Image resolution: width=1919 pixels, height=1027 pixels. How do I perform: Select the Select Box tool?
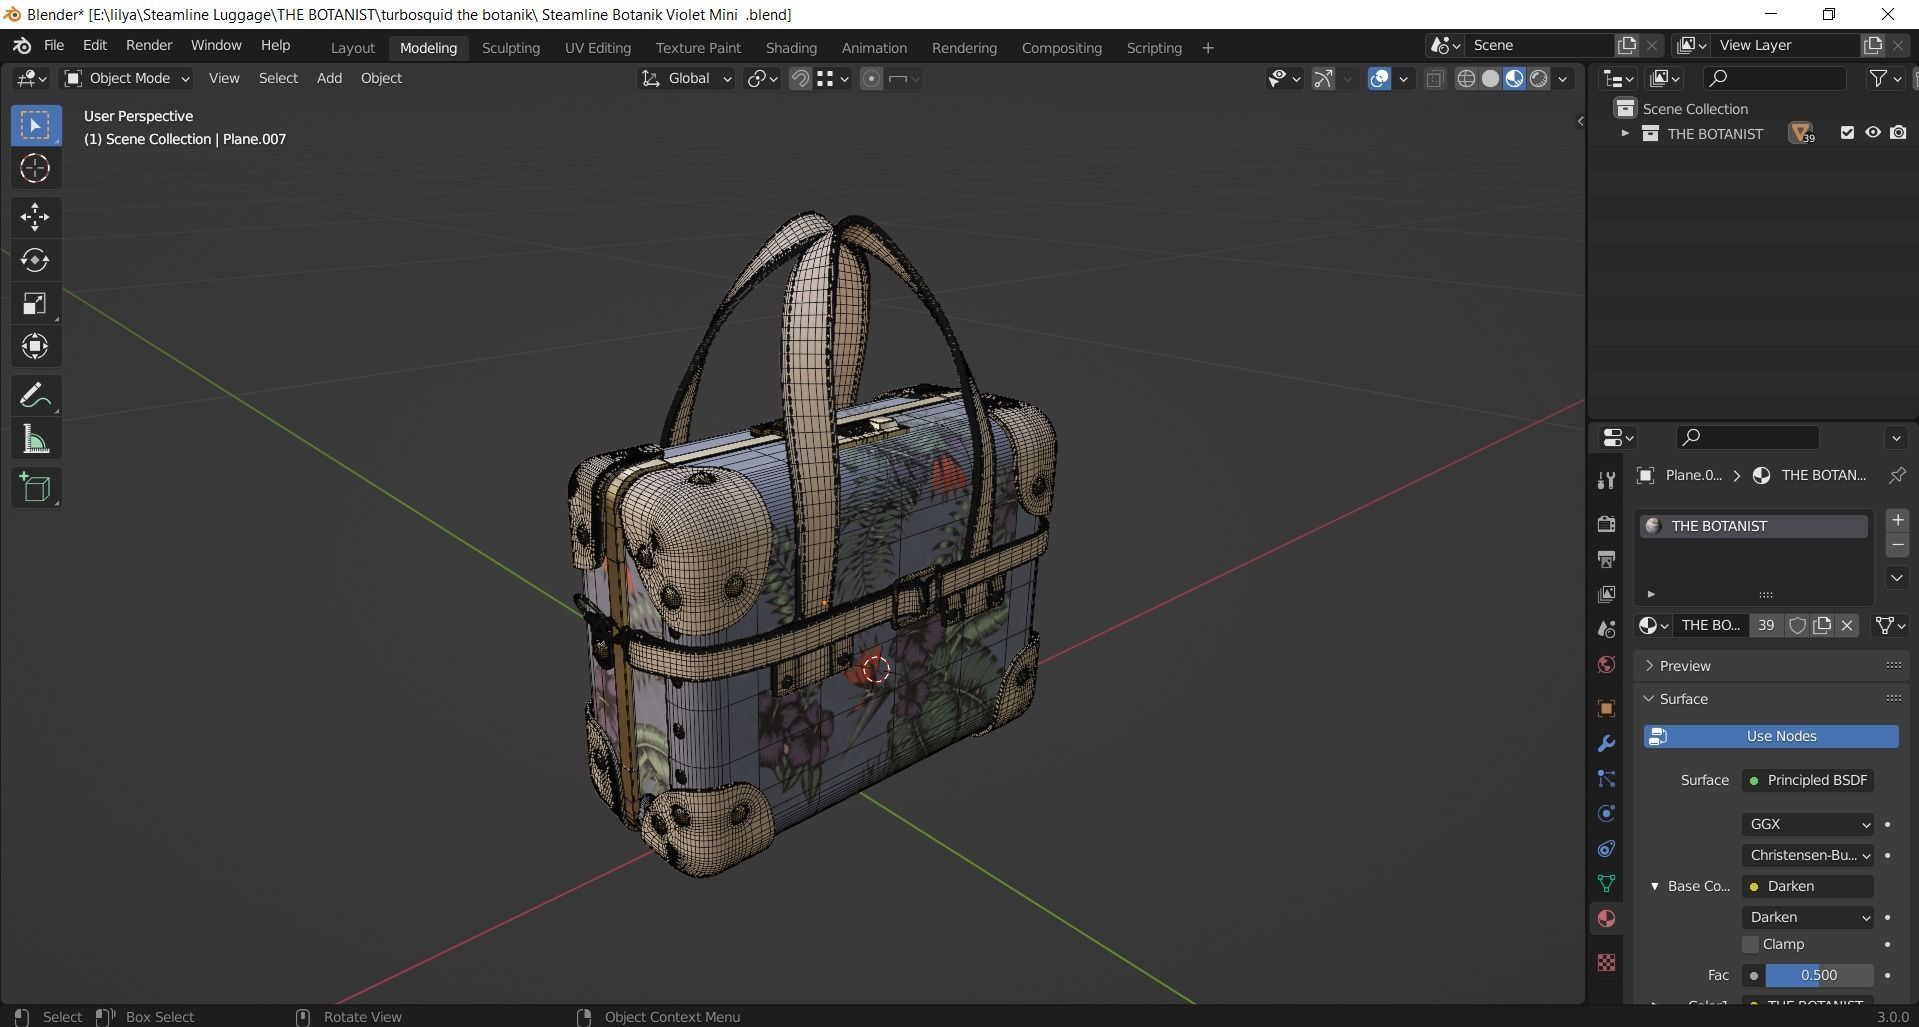(x=36, y=126)
